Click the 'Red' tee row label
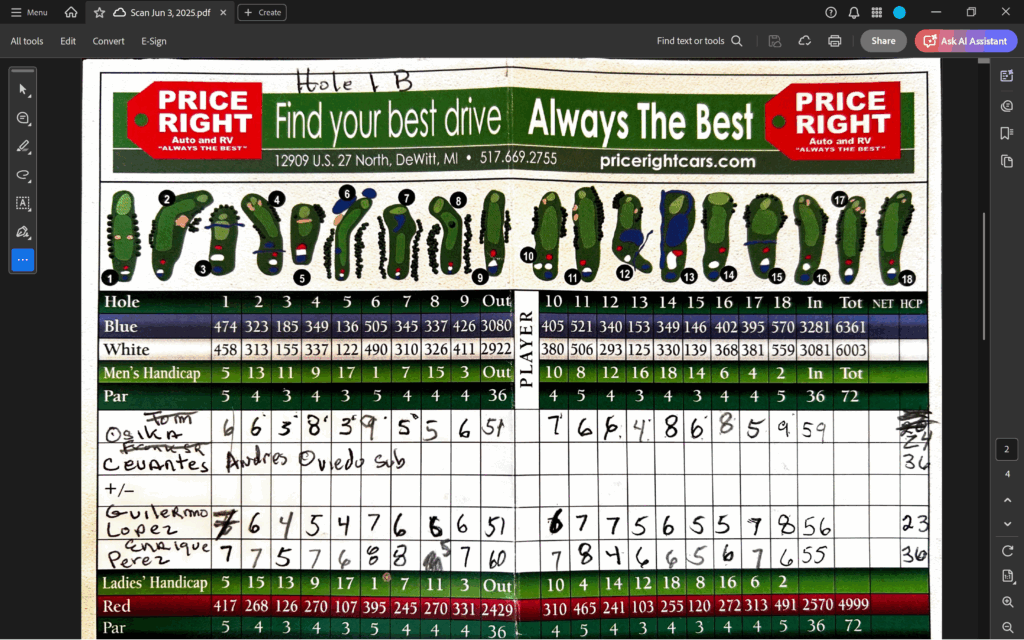Viewport: 1024px width, 640px height. tap(116, 606)
